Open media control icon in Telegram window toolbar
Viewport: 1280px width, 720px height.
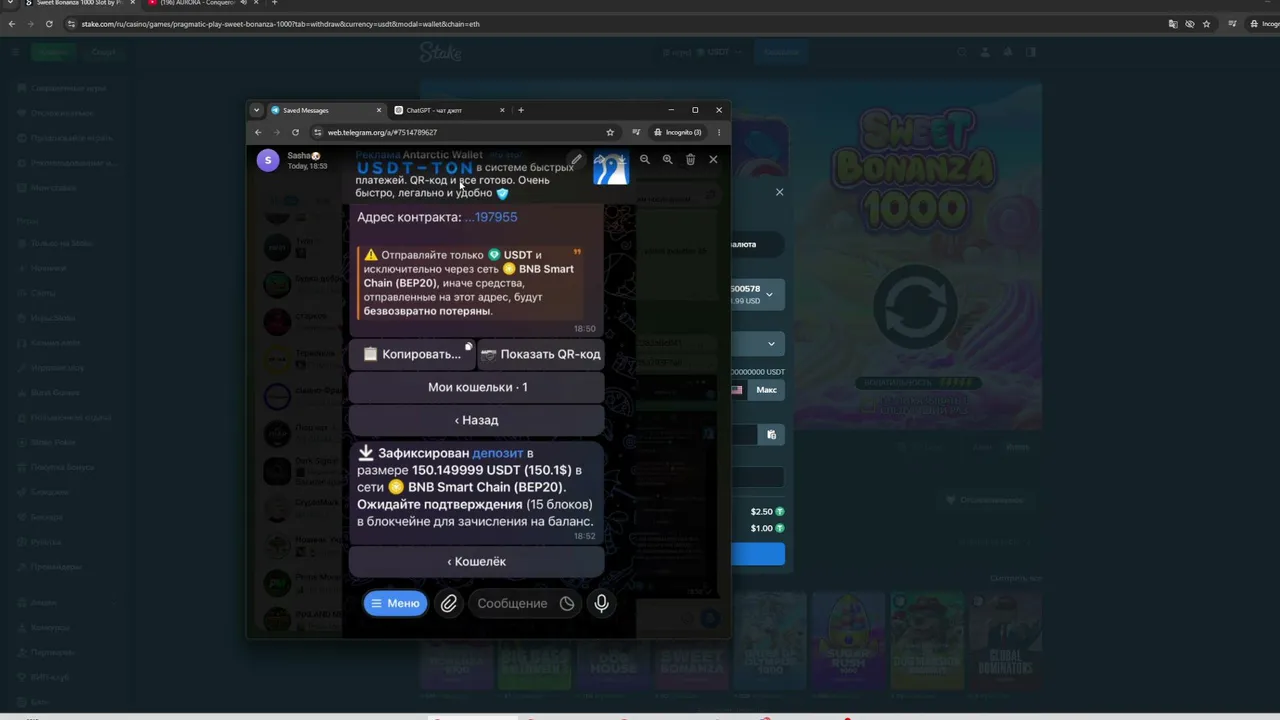(636, 132)
